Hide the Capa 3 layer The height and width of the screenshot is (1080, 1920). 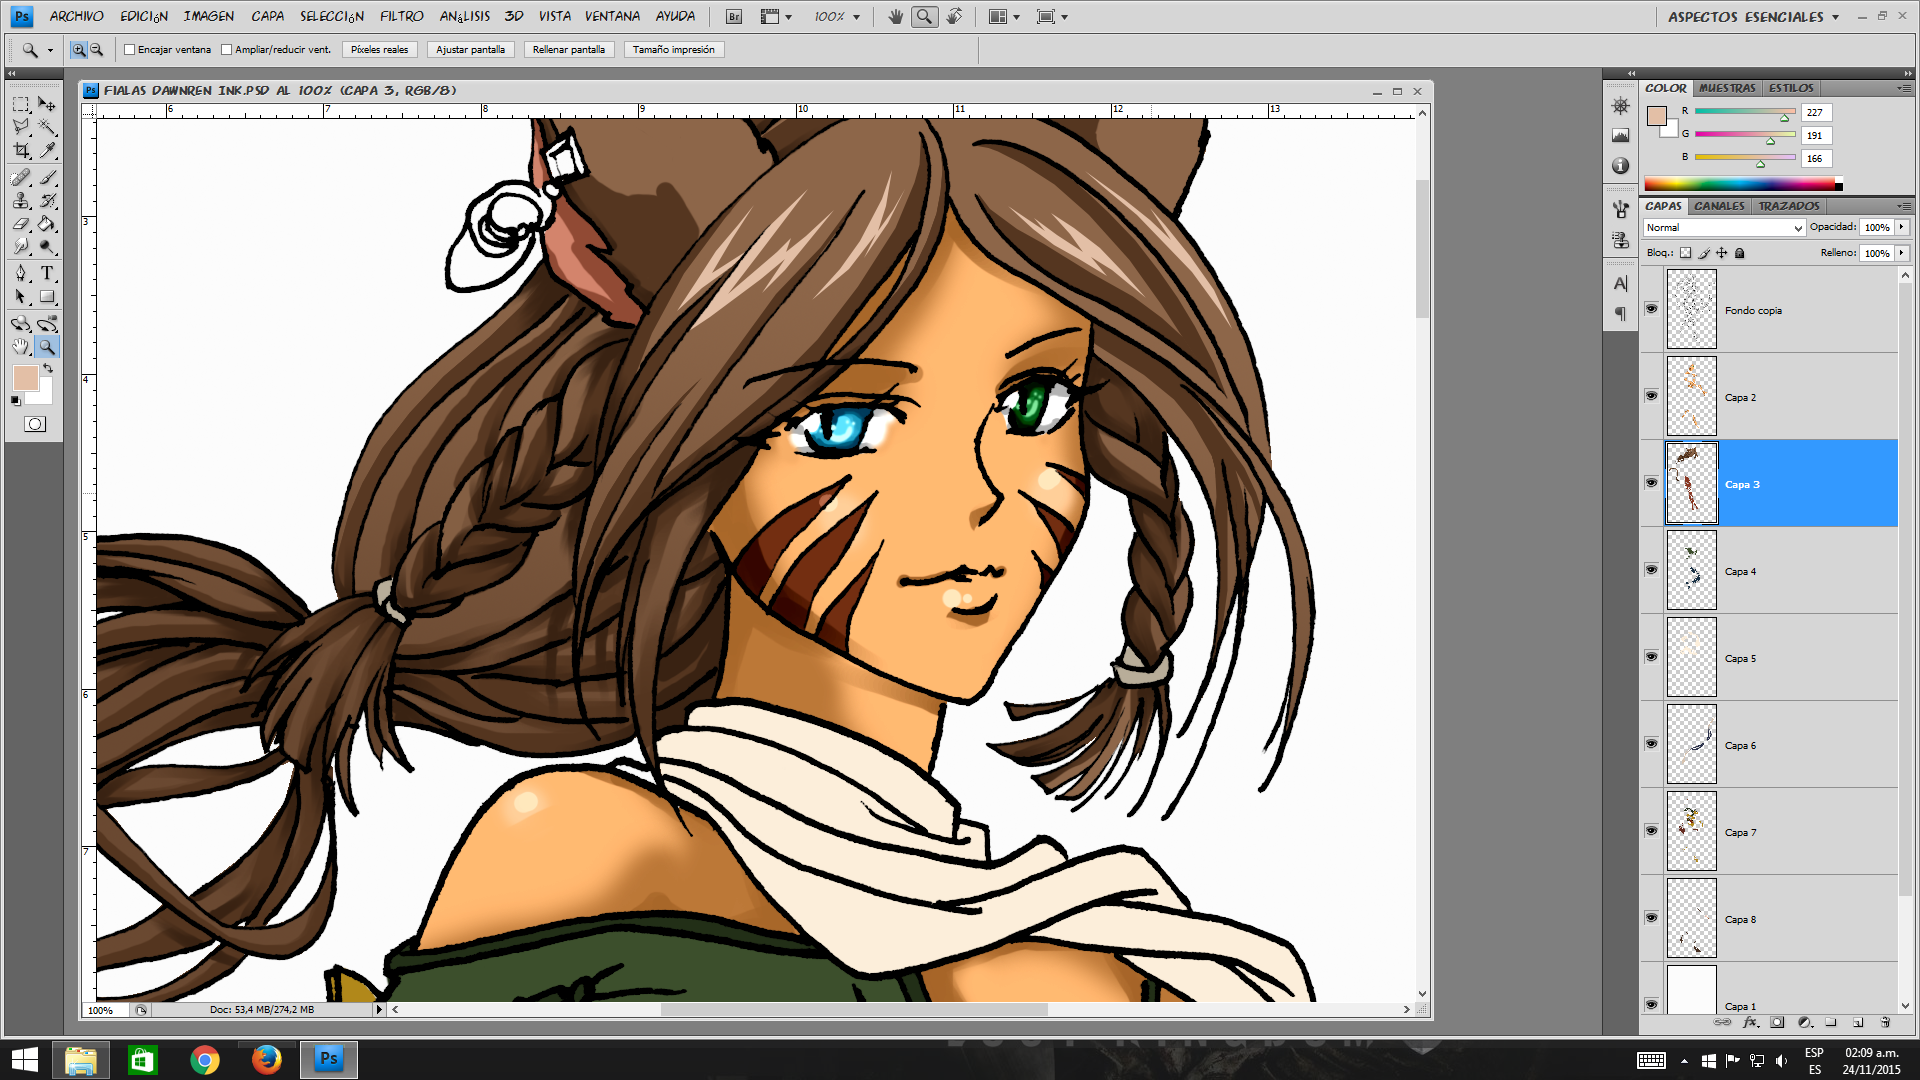click(1651, 483)
